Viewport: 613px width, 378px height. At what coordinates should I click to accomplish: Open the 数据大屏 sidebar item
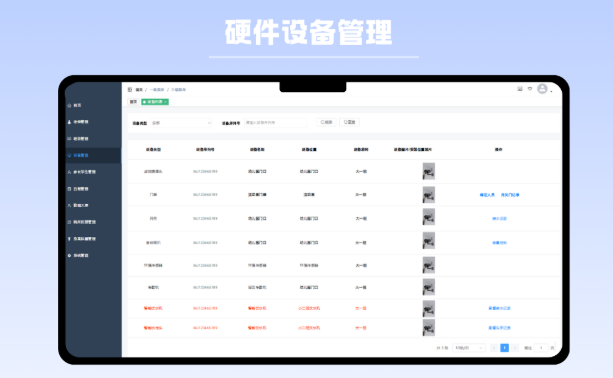pos(78,205)
